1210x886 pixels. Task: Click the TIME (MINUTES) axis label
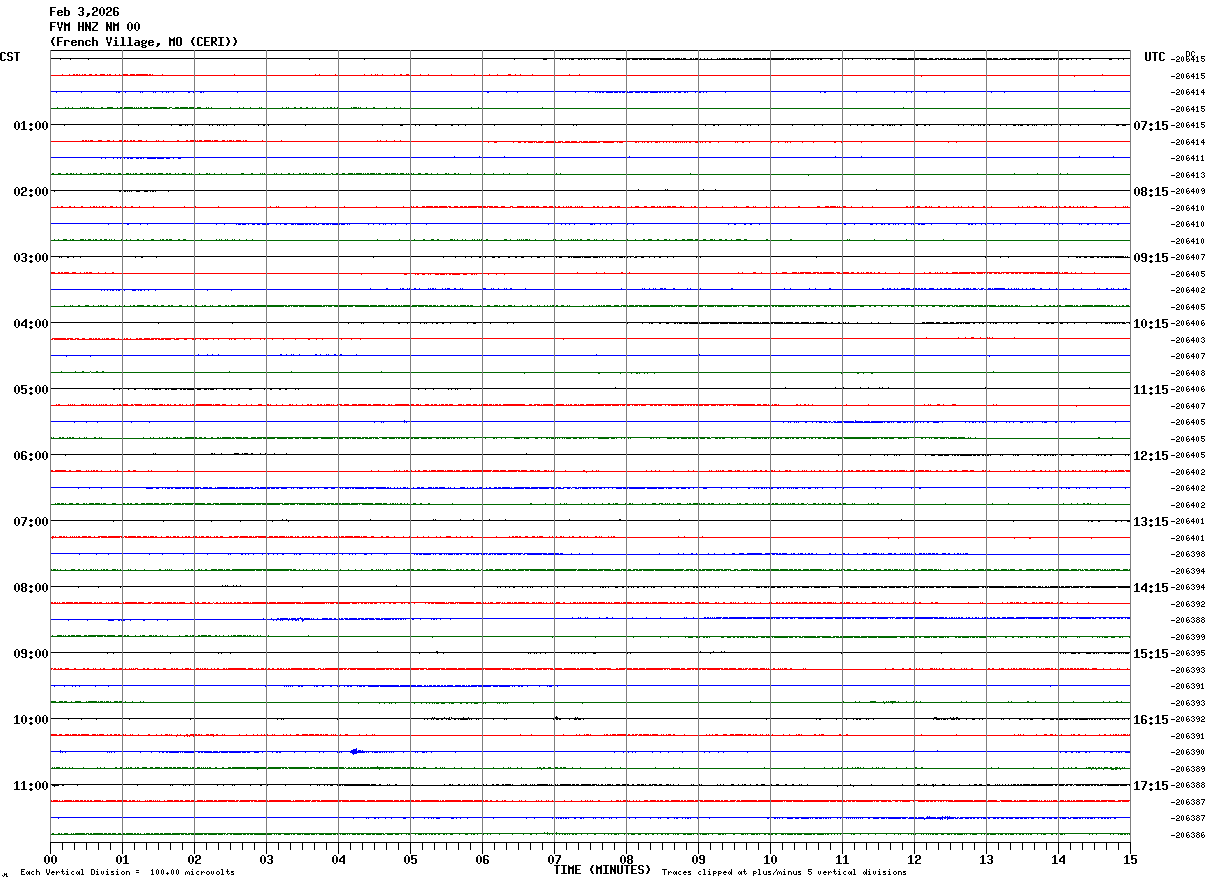point(602,870)
